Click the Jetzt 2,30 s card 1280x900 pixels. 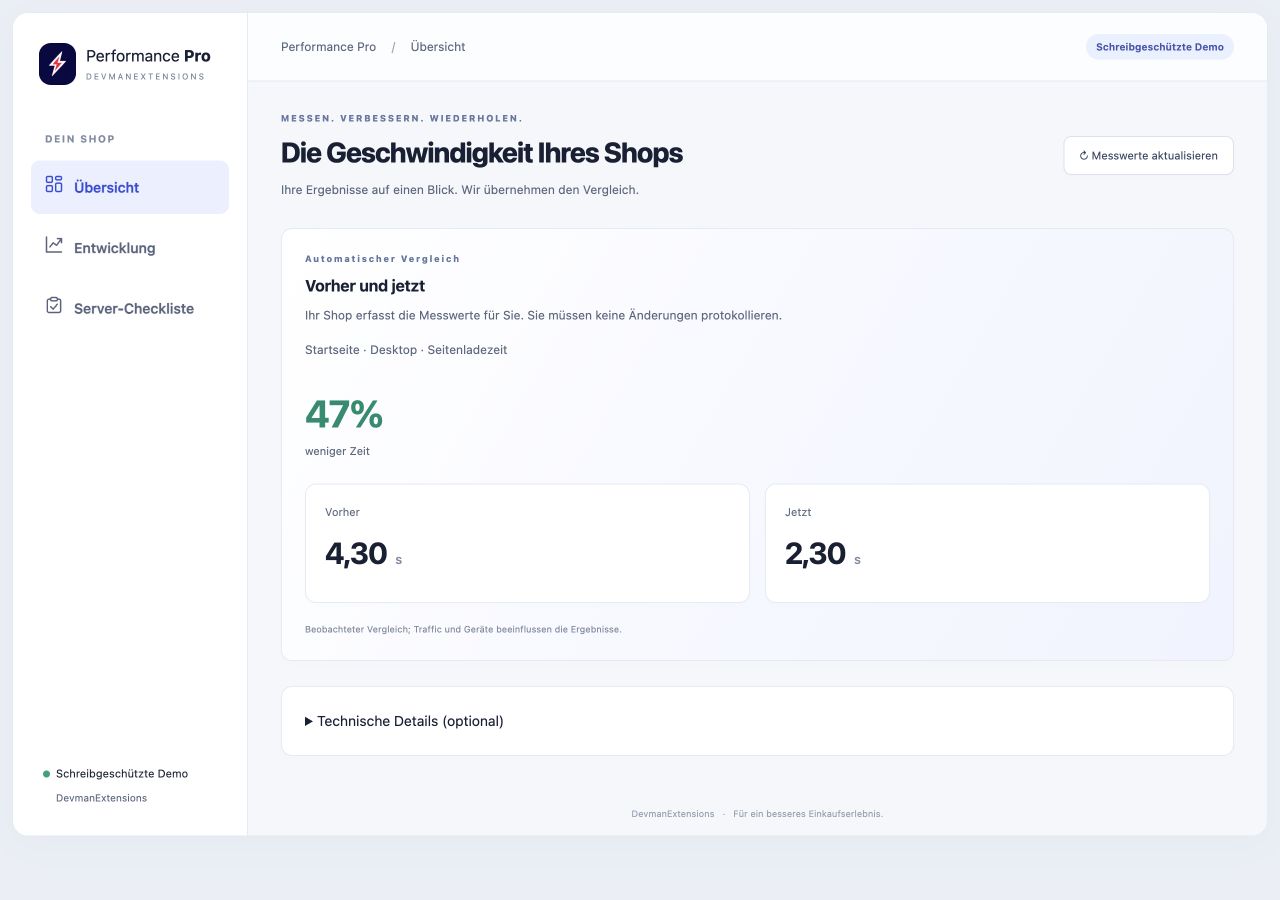(987, 543)
